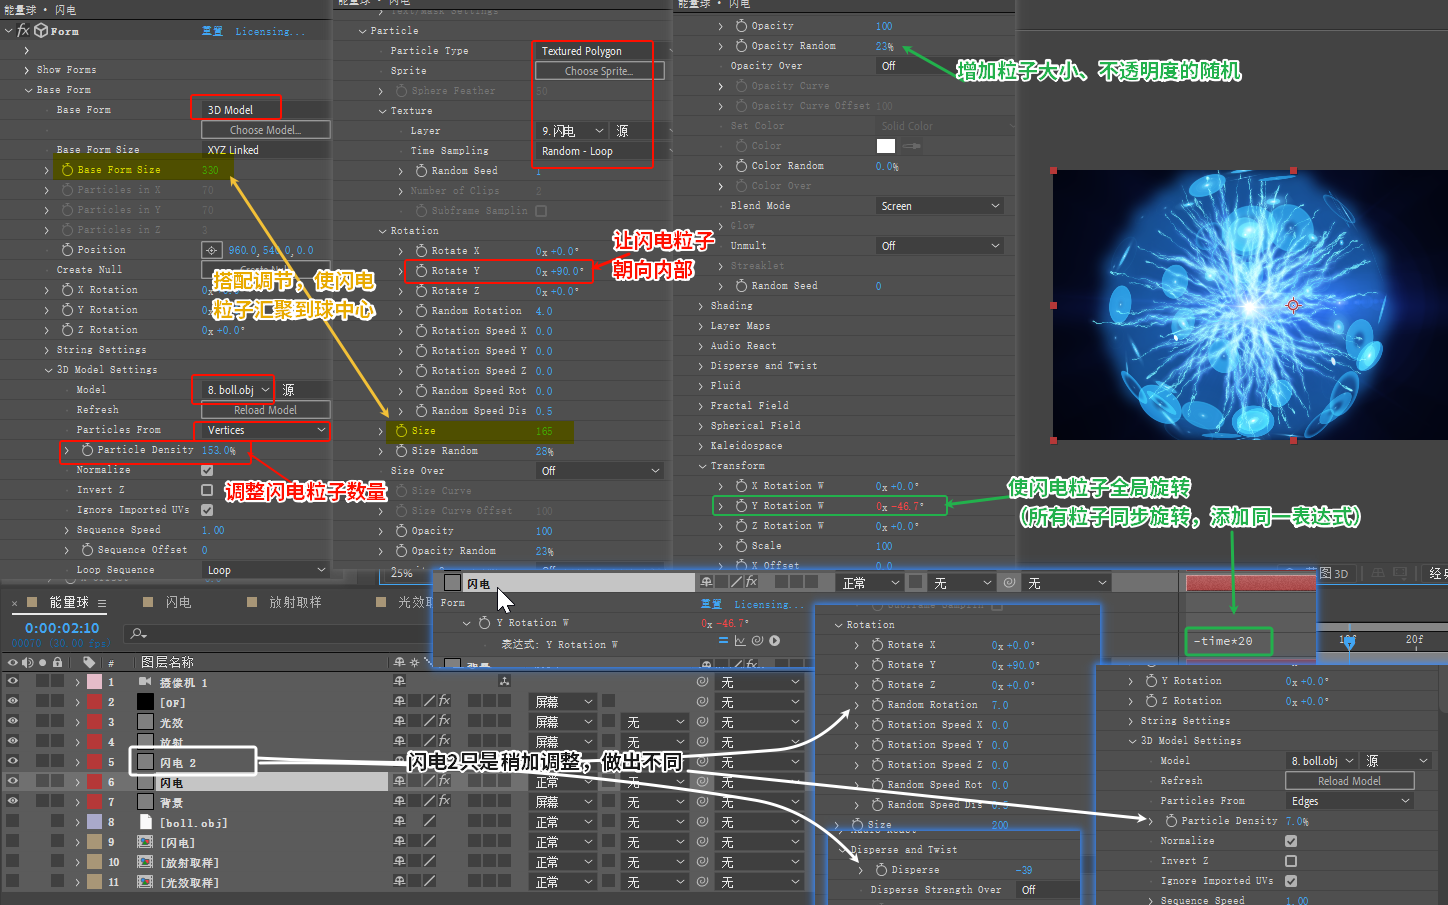Screen dimensions: 1448x905
Task: Open the Texture Layer 9.闪电 dropdown
Action: tap(572, 131)
